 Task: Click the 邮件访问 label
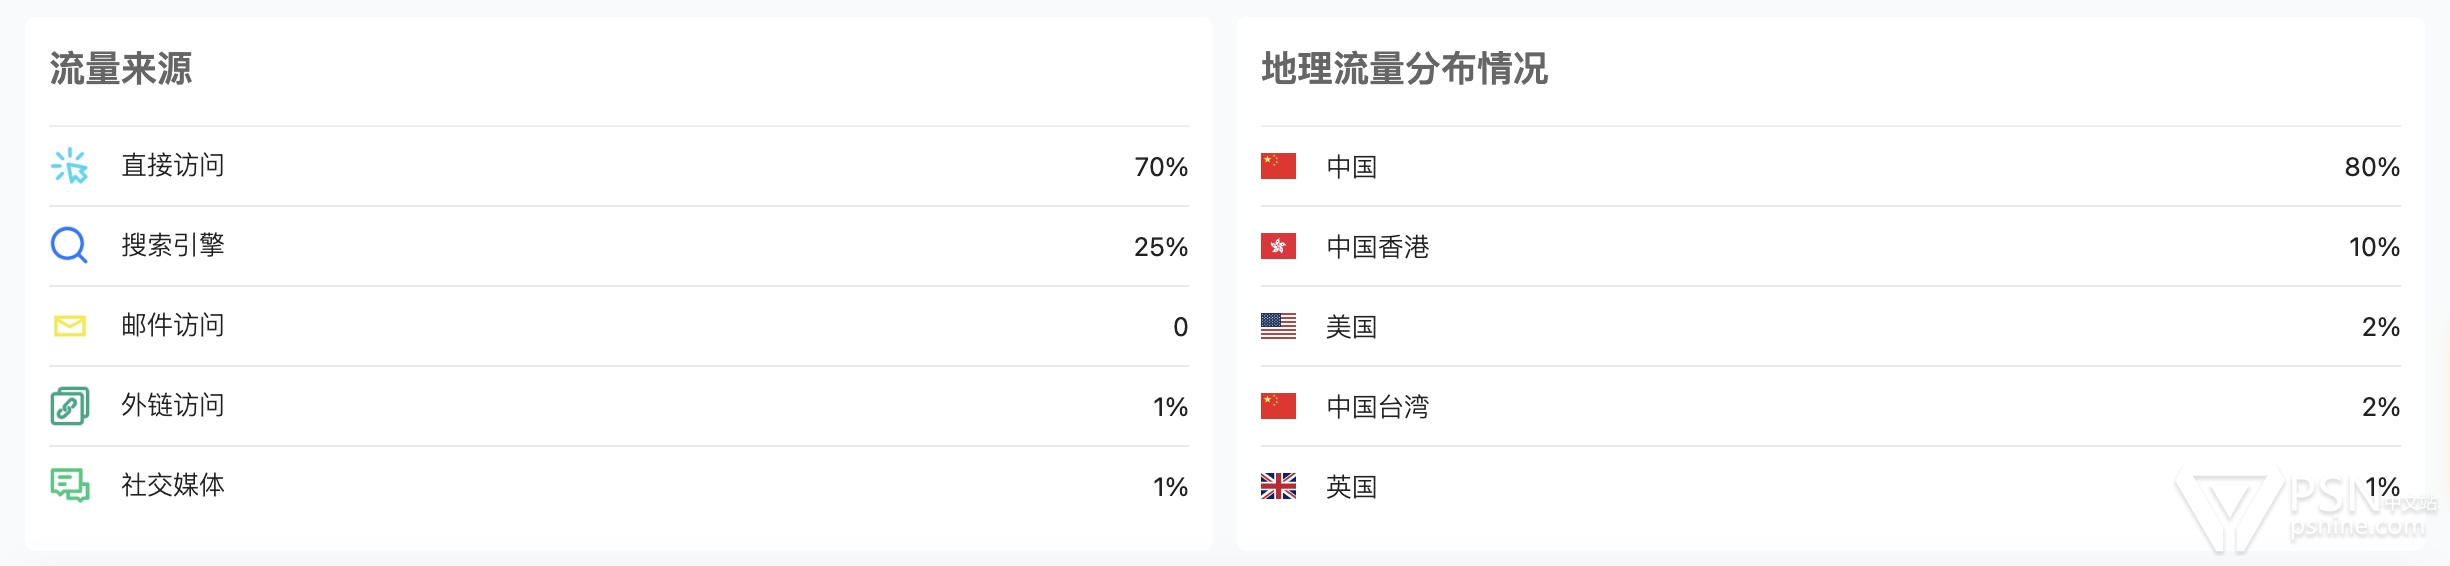tap(173, 326)
